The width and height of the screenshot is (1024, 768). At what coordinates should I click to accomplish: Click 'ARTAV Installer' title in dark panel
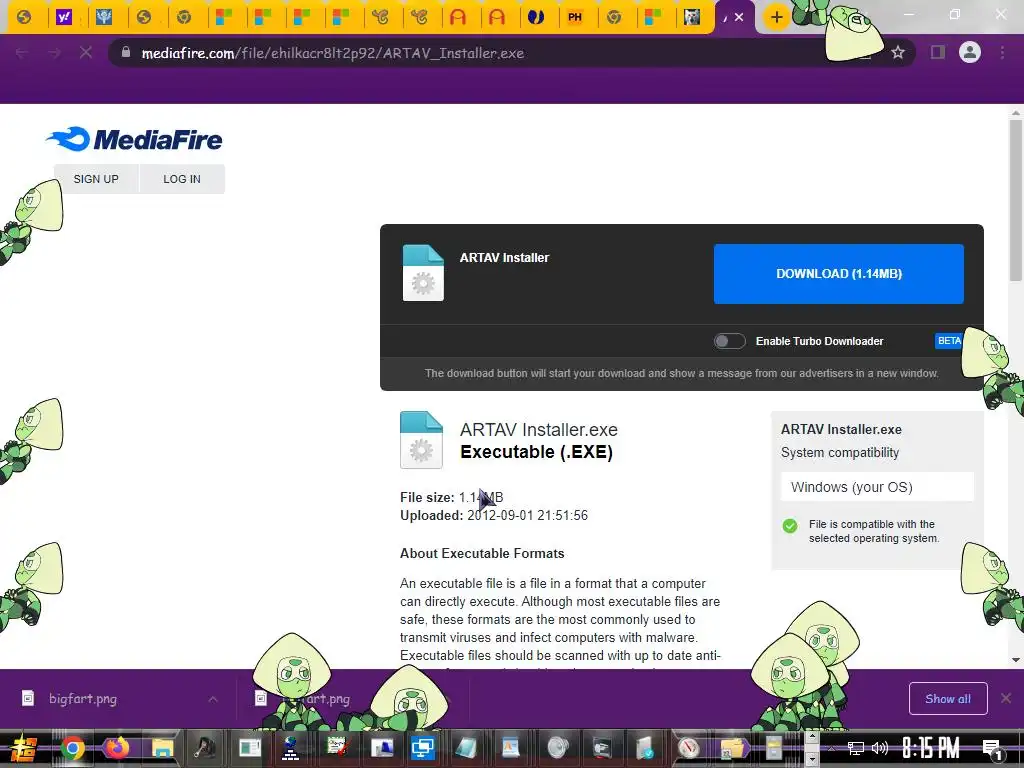coord(504,257)
